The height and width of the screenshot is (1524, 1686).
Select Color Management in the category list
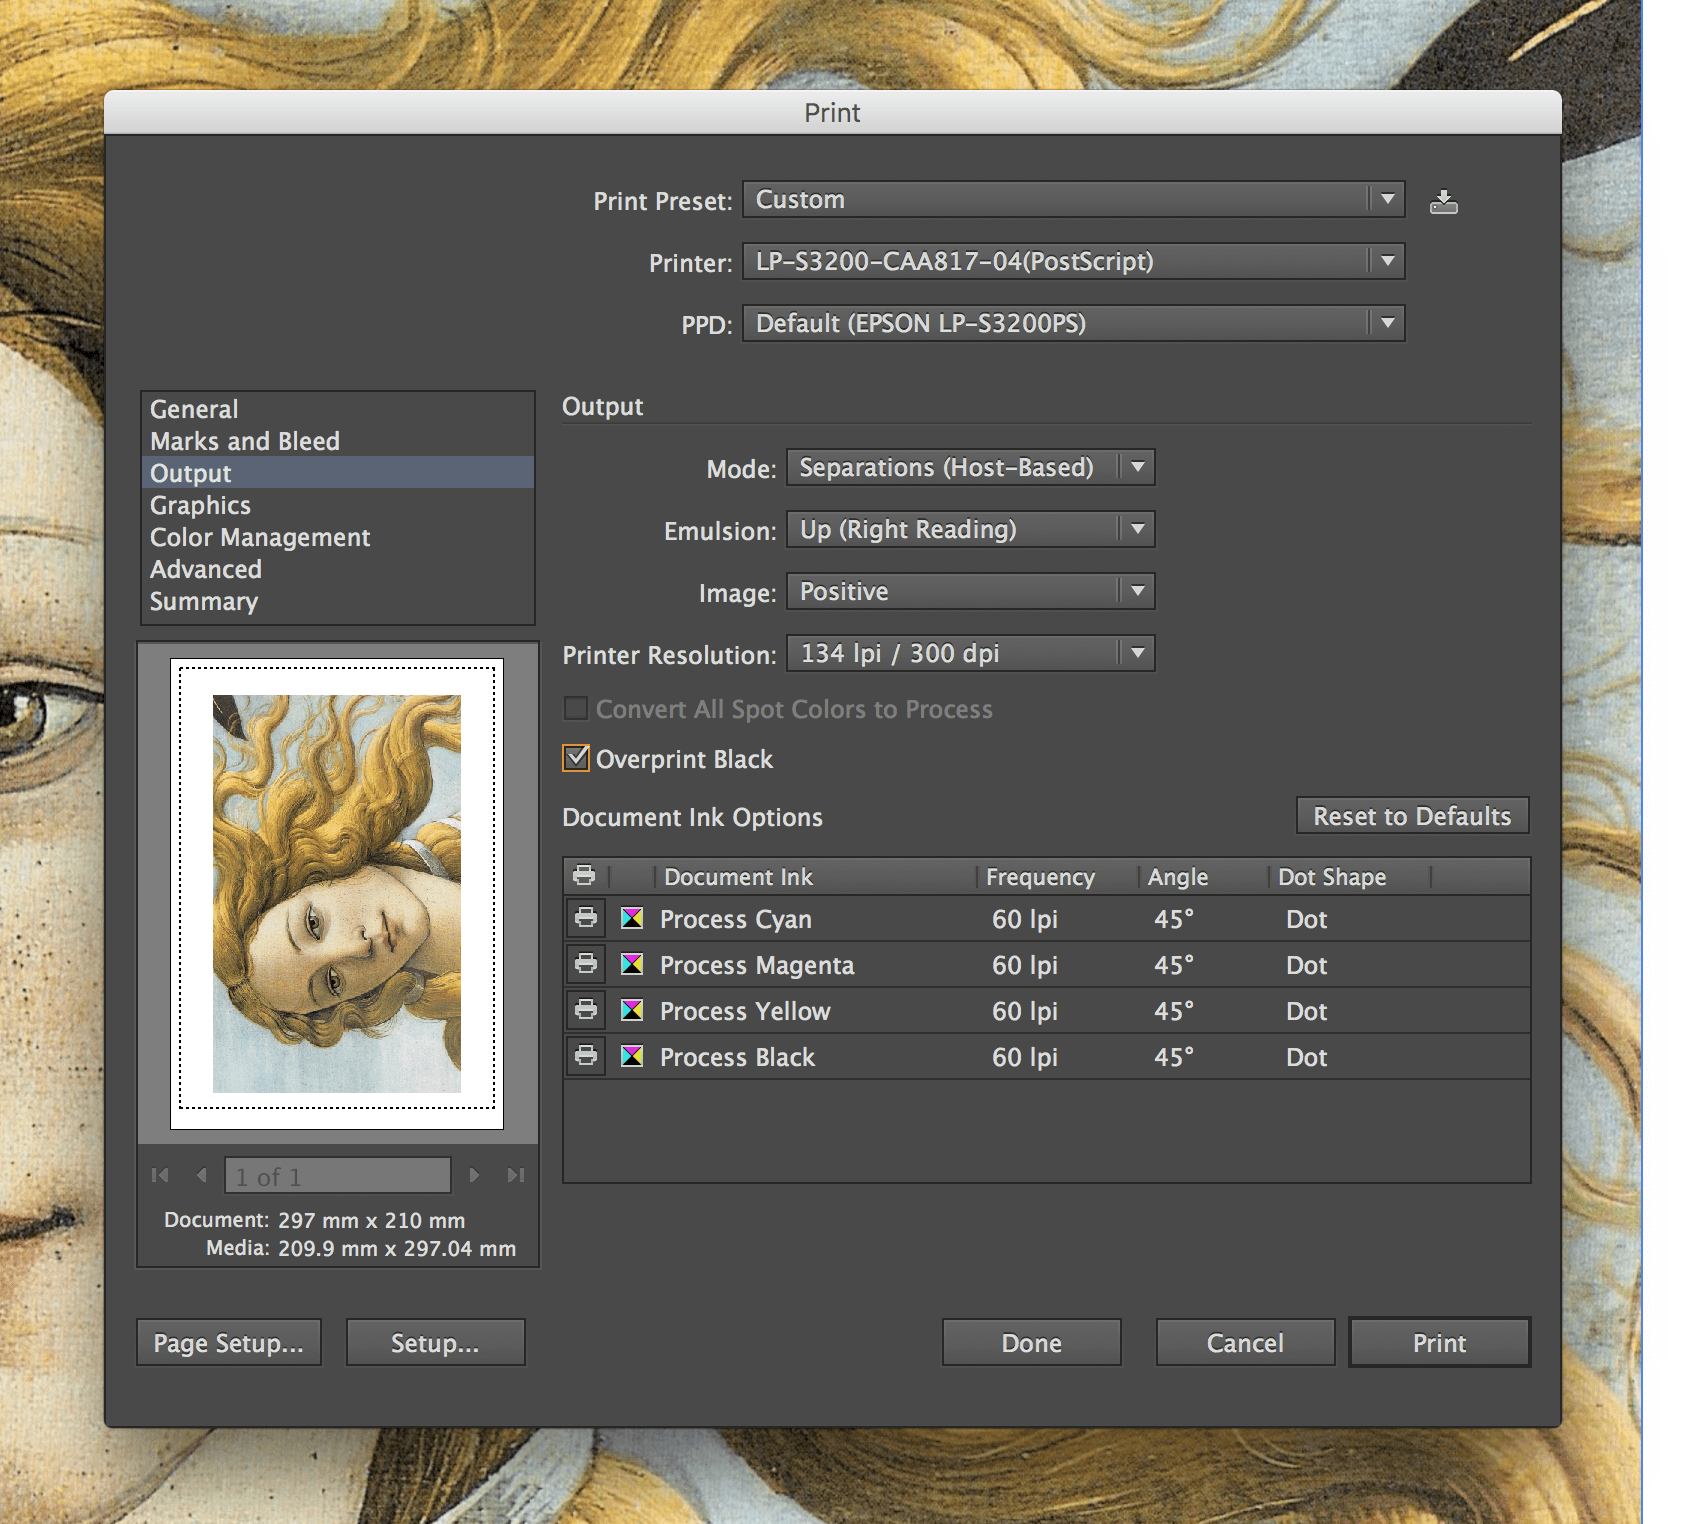[260, 537]
